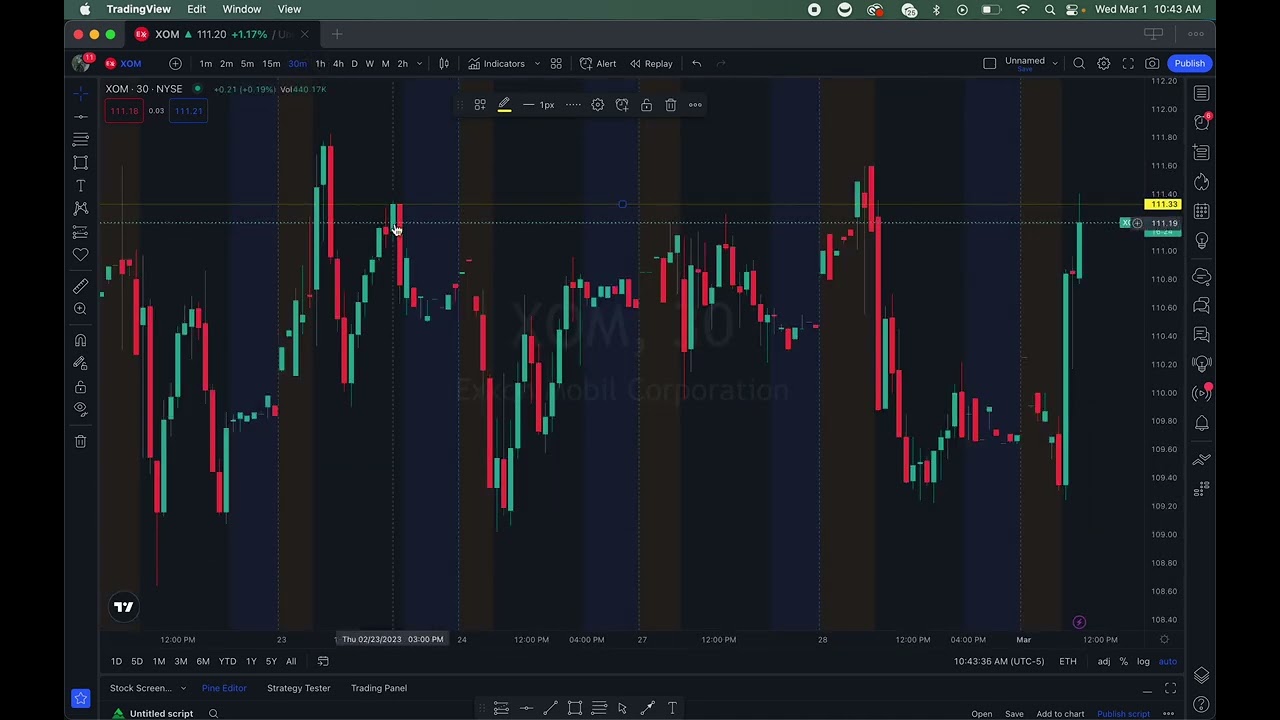The height and width of the screenshot is (720, 1280).
Task: Add alert on drawing from floating toolbar
Action: 622,105
